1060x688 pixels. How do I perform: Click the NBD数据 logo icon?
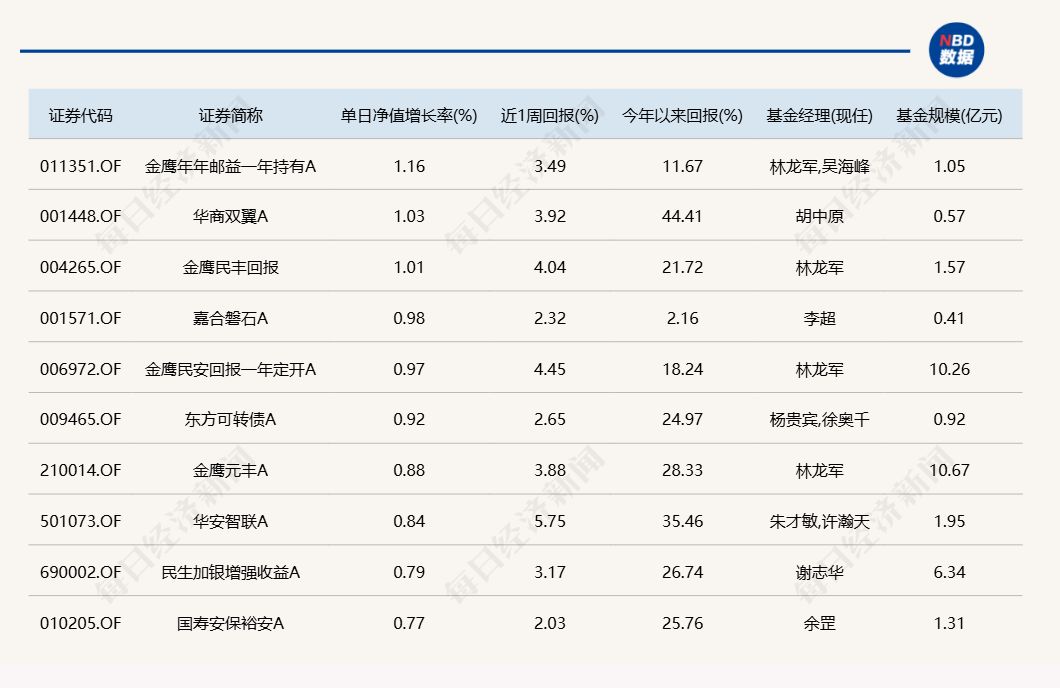pyautogui.click(x=956, y=50)
